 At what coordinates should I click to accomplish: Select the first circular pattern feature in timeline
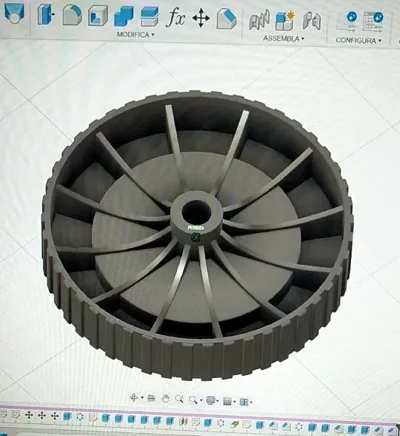(x=80, y=417)
